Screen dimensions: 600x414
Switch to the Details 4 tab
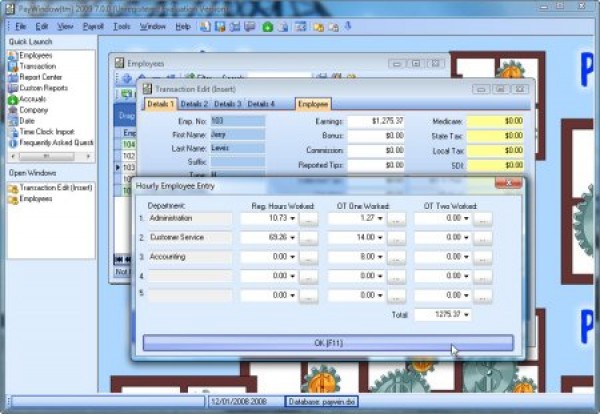(x=261, y=104)
